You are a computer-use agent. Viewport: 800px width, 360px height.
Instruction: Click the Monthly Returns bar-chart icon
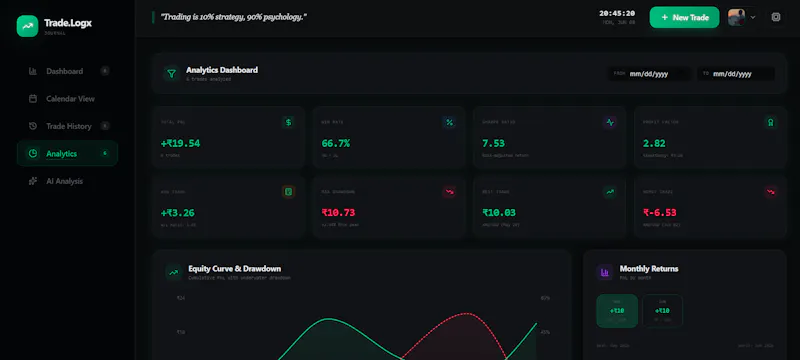pos(605,272)
